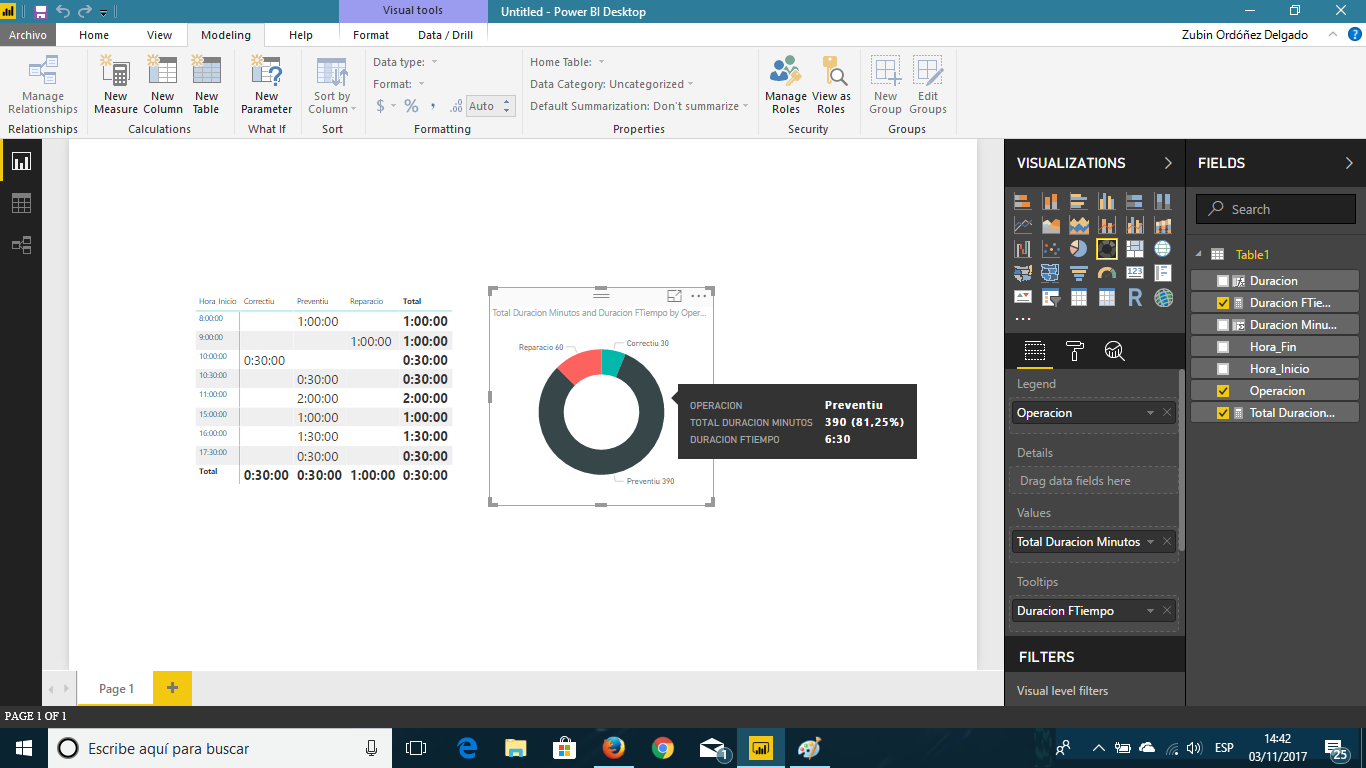Uncheck the Operacion field
Screen dimensions: 1366x768
(x=1223, y=391)
